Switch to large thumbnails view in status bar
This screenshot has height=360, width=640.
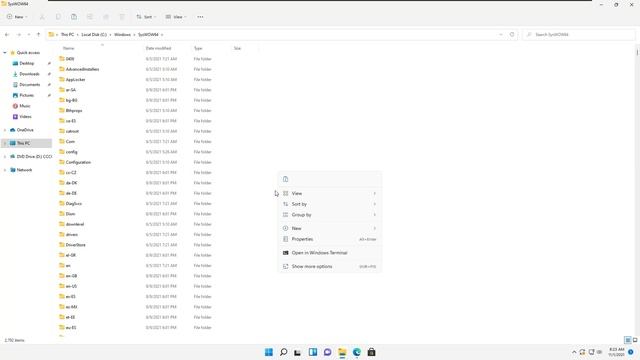635,340
